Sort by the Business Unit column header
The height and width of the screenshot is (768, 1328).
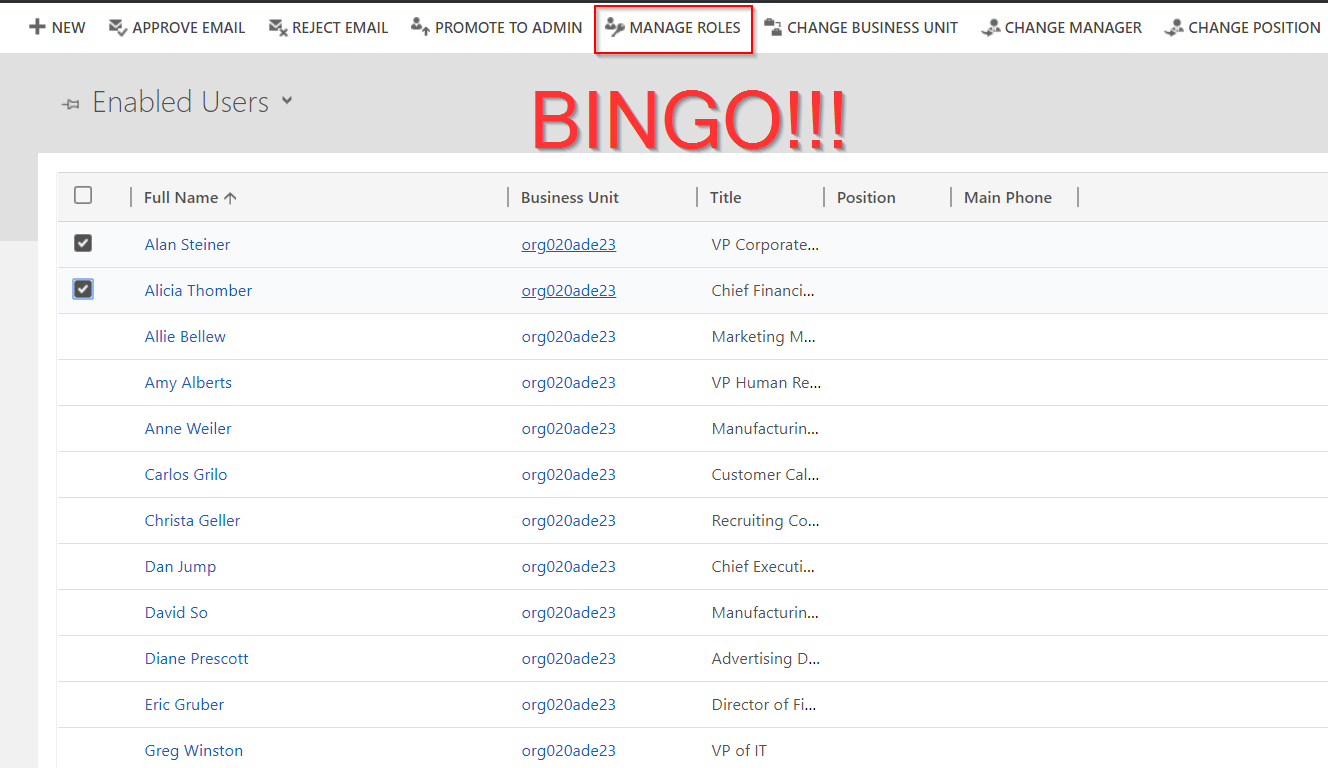569,198
